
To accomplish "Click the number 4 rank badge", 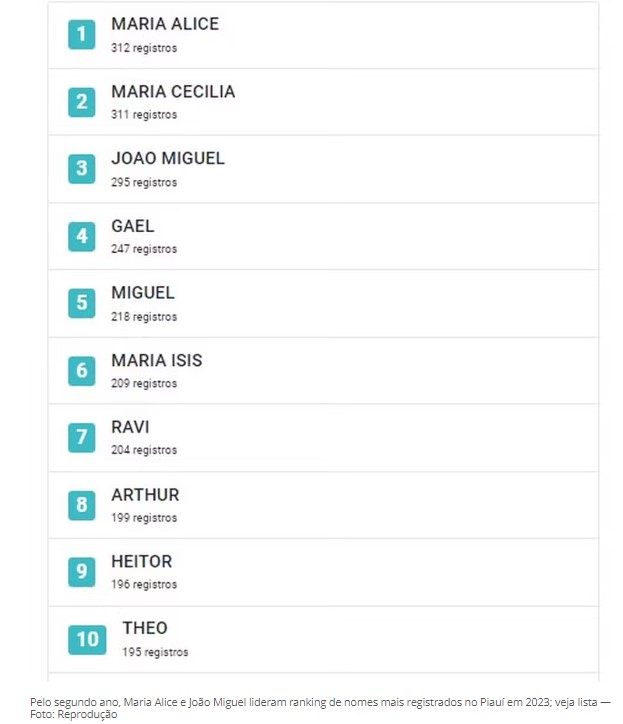I will [82, 236].
